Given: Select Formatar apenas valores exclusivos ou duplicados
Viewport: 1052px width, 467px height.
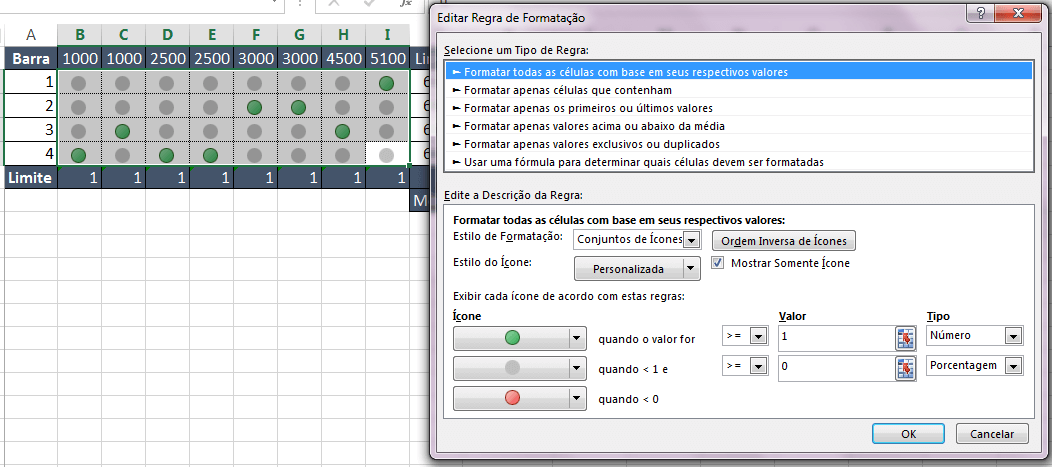Looking at the screenshot, I should 738,144.
